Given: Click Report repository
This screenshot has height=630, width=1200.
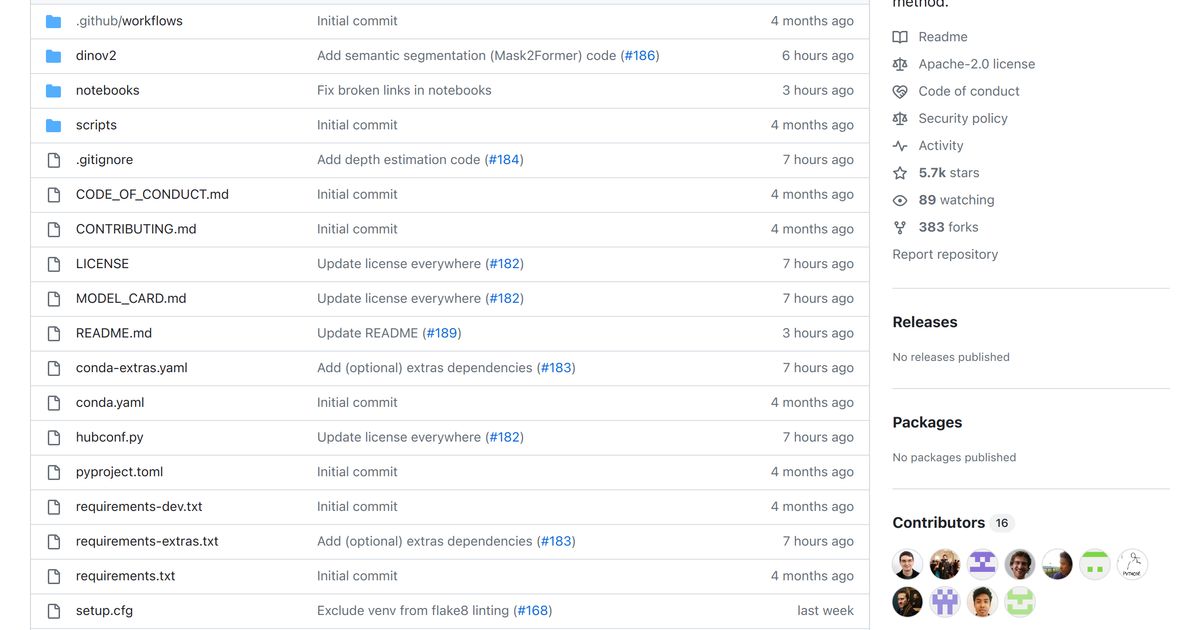Looking at the screenshot, I should (x=944, y=254).
